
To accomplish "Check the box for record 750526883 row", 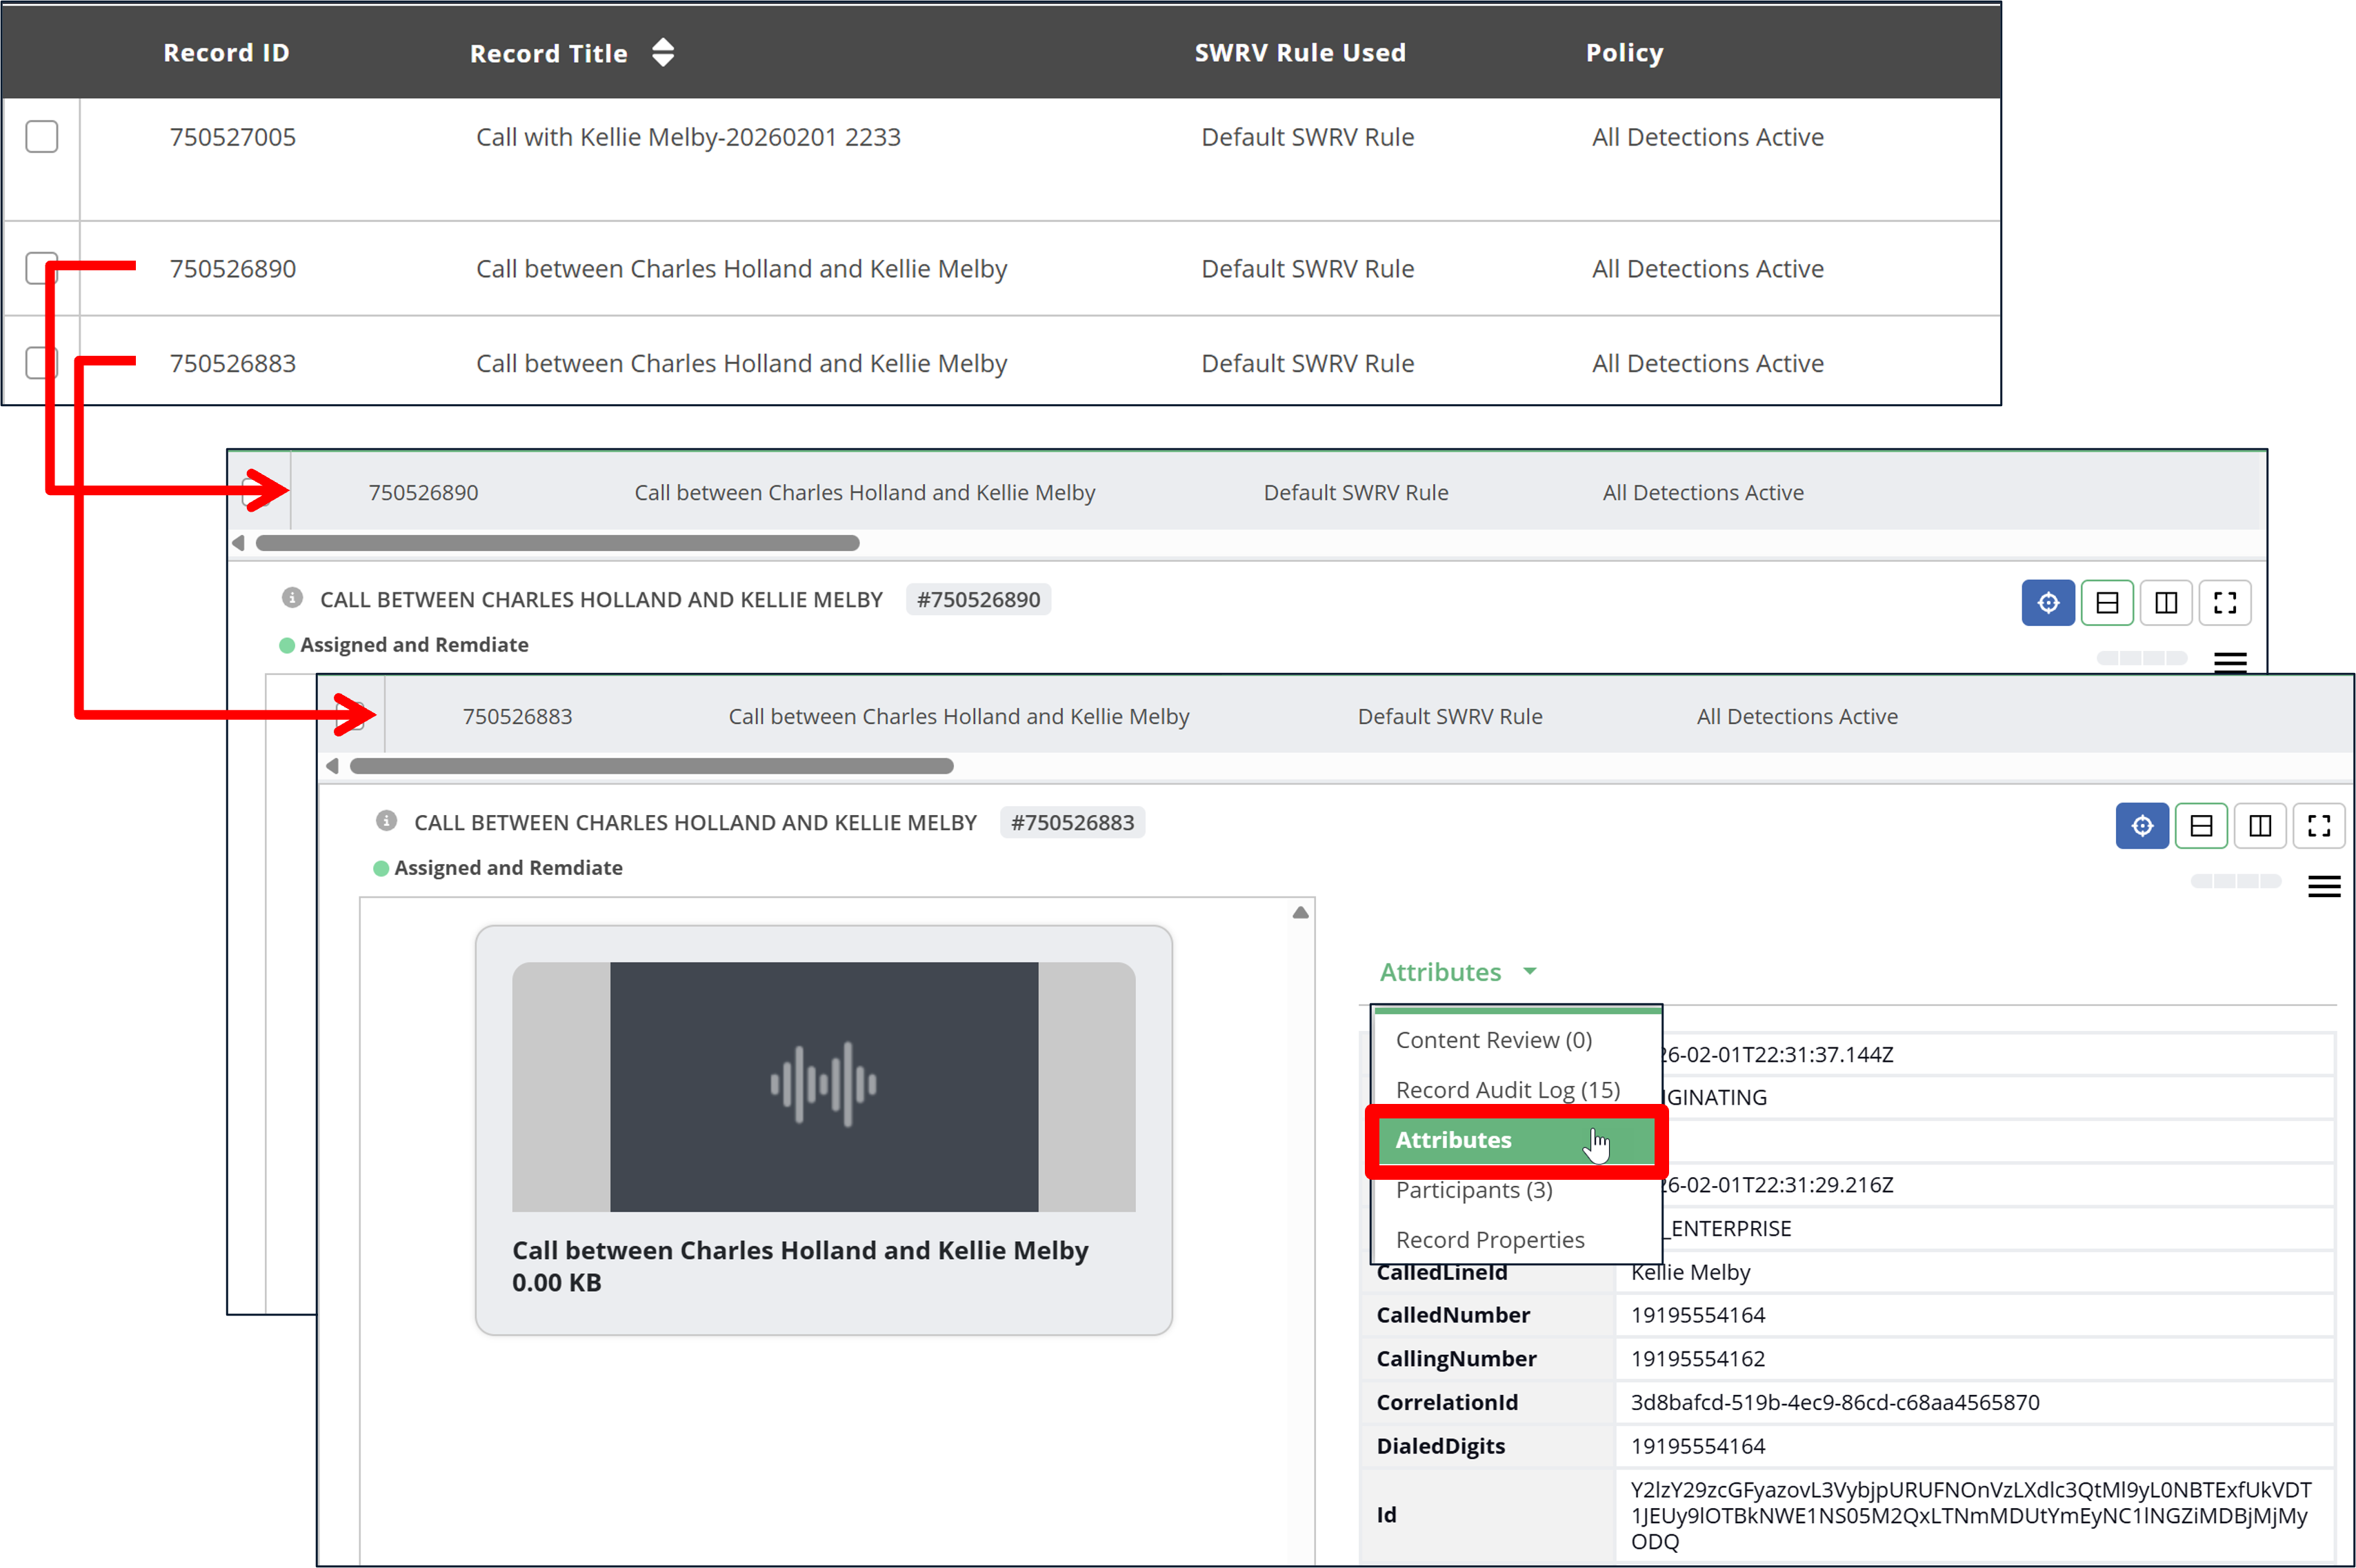I will 38,362.
